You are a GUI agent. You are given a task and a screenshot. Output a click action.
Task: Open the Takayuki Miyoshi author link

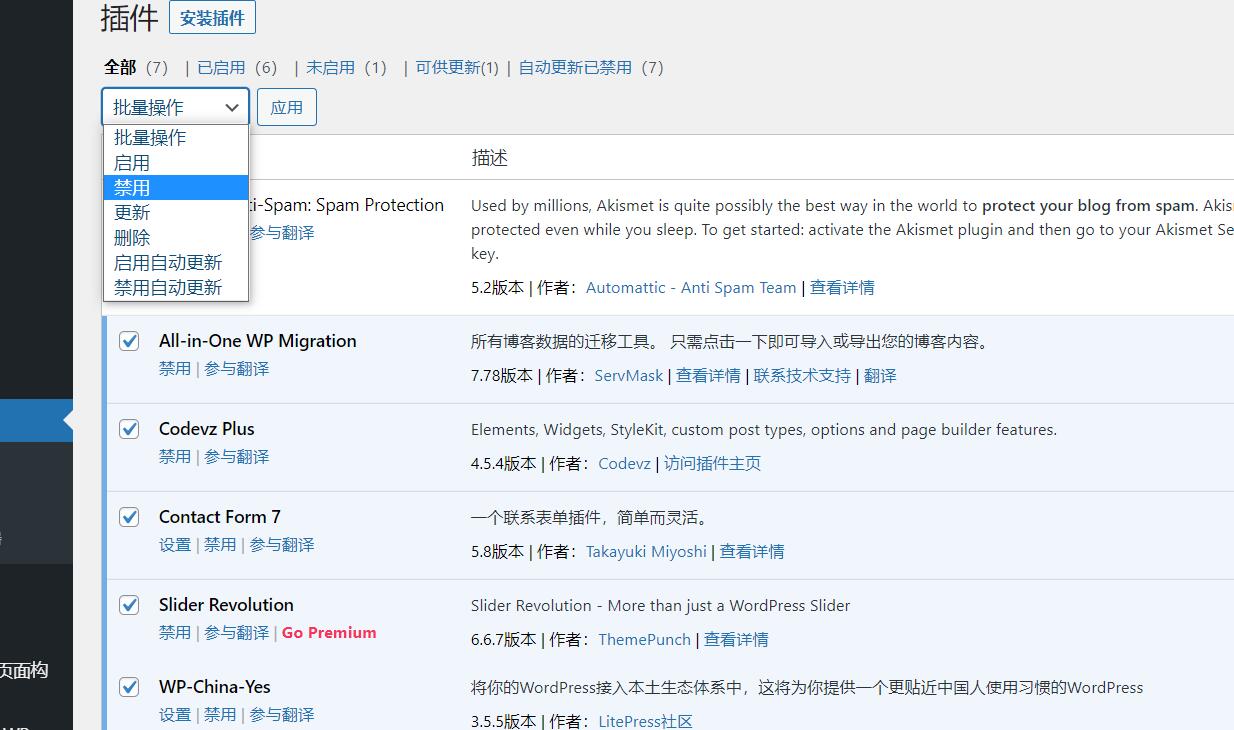click(x=646, y=552)
